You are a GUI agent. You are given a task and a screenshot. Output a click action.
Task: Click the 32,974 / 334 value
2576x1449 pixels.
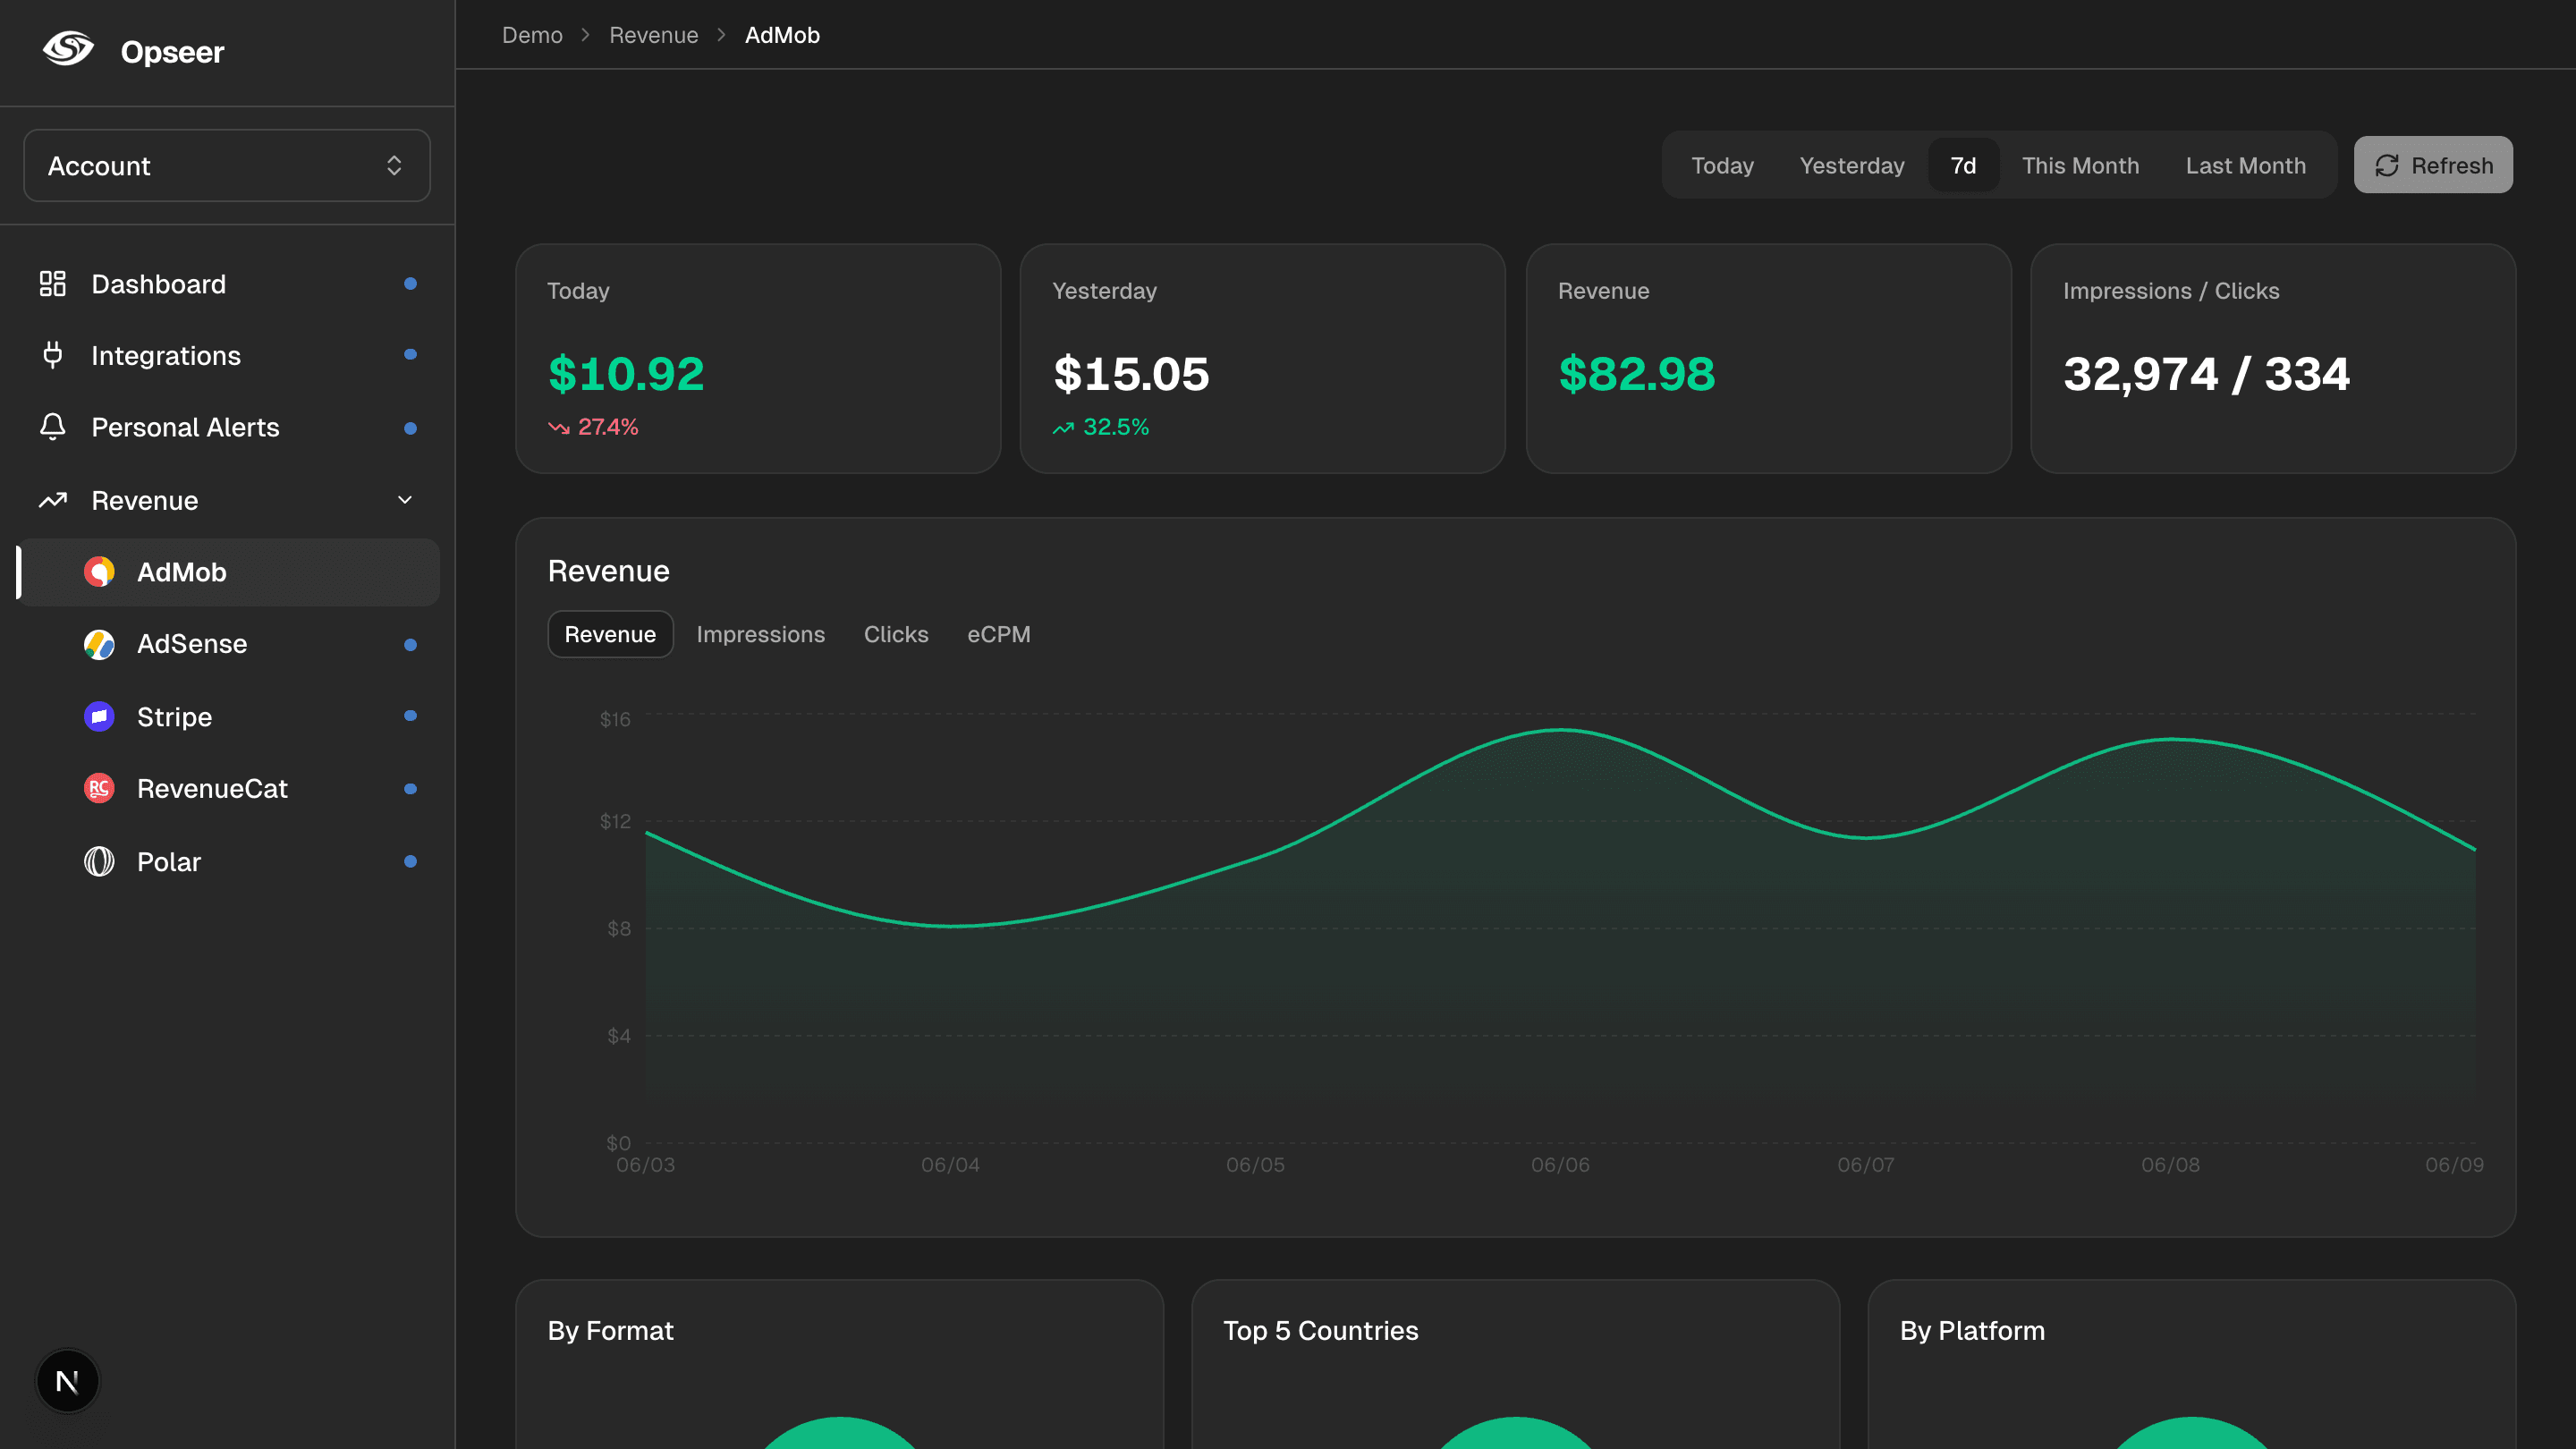[2206, 374]
